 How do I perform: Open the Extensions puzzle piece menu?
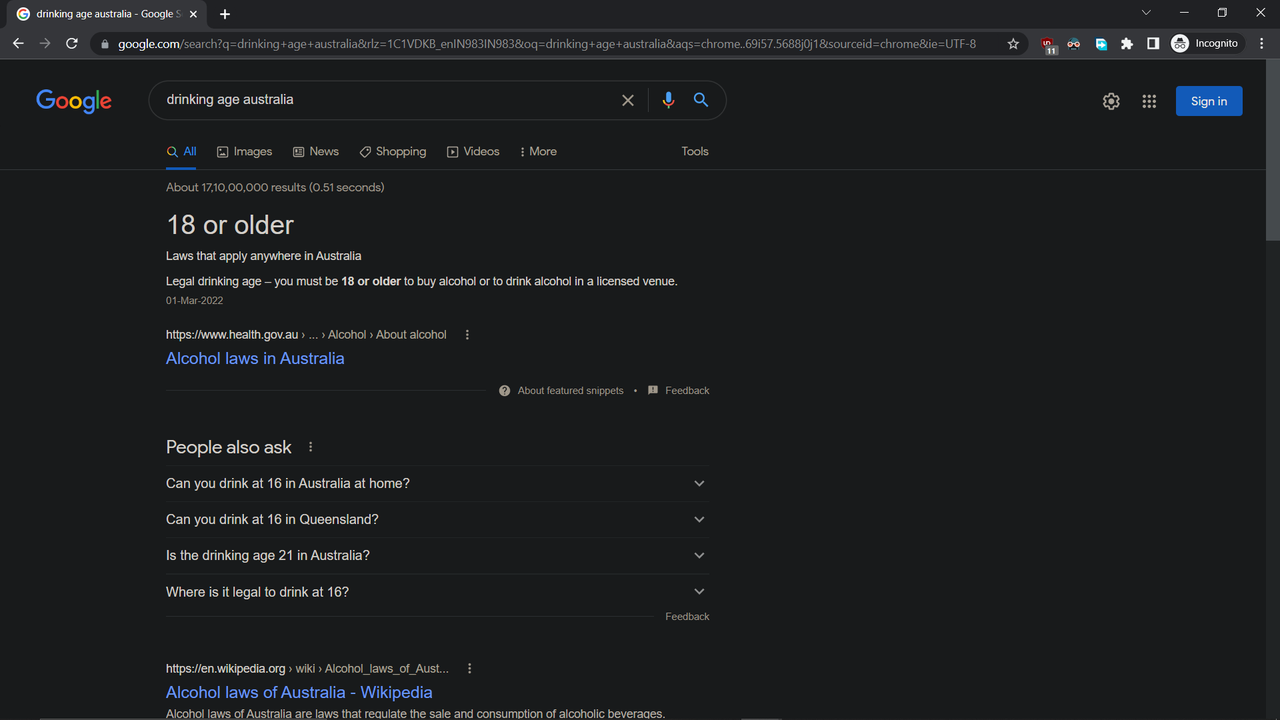tap(1127, 44)
